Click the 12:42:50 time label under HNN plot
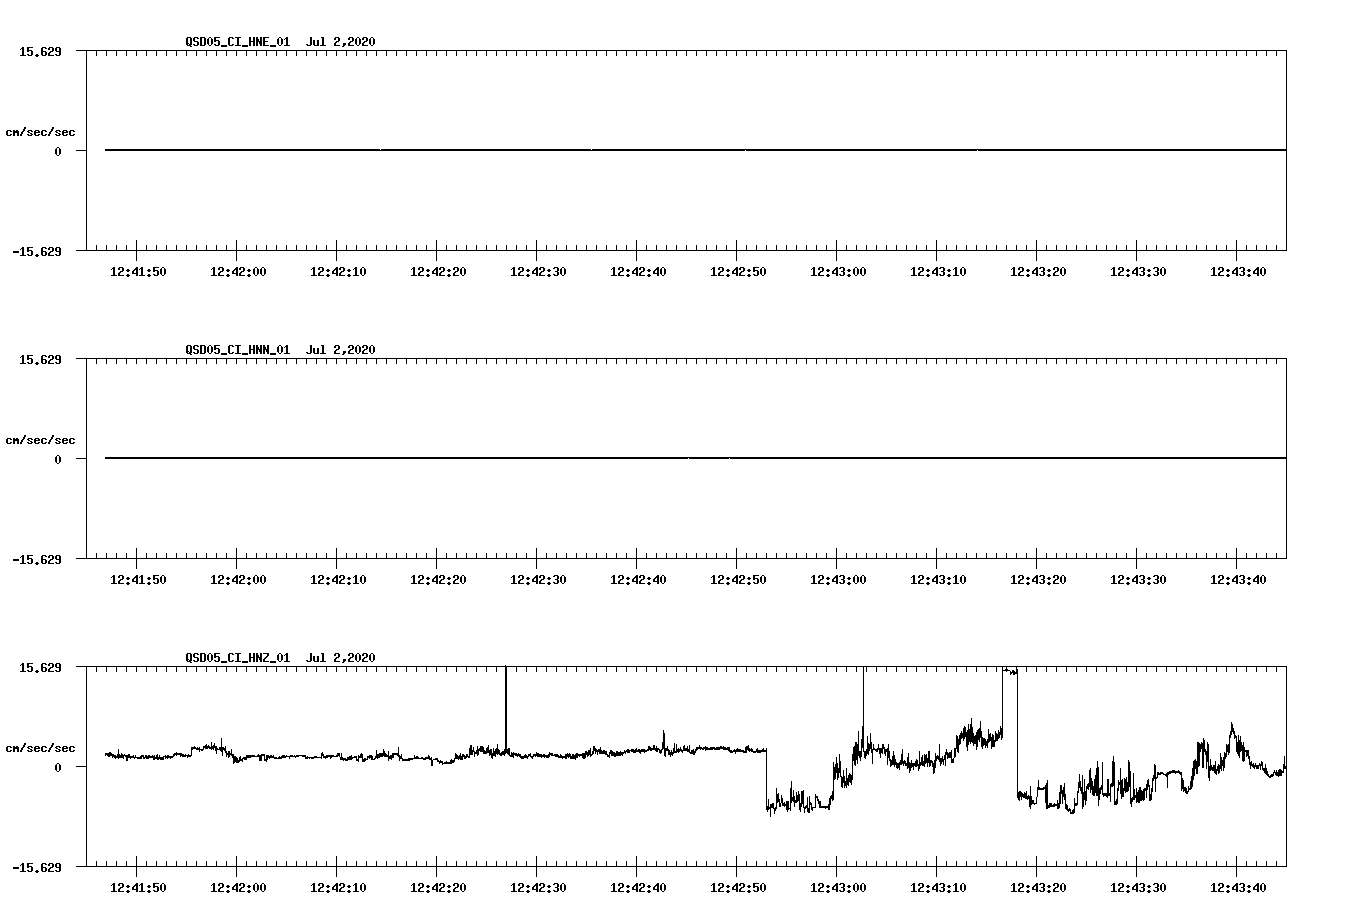Image resolution: width=1358 pixels, height=924 pixels. 738,579
